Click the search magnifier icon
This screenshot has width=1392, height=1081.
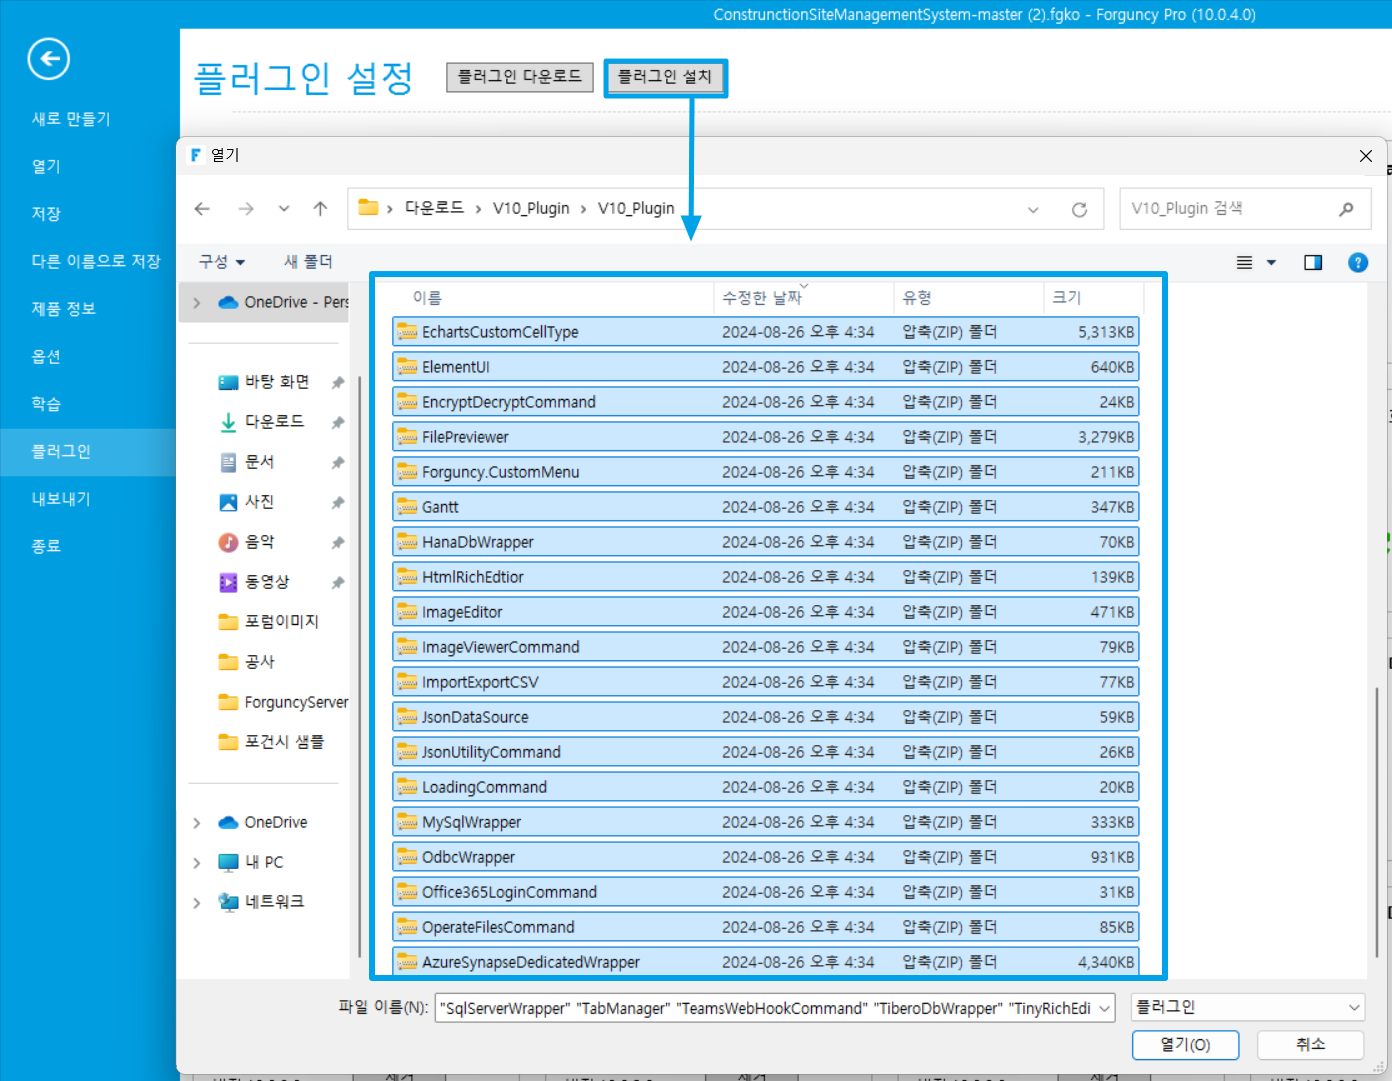(x=1346, y=209)
